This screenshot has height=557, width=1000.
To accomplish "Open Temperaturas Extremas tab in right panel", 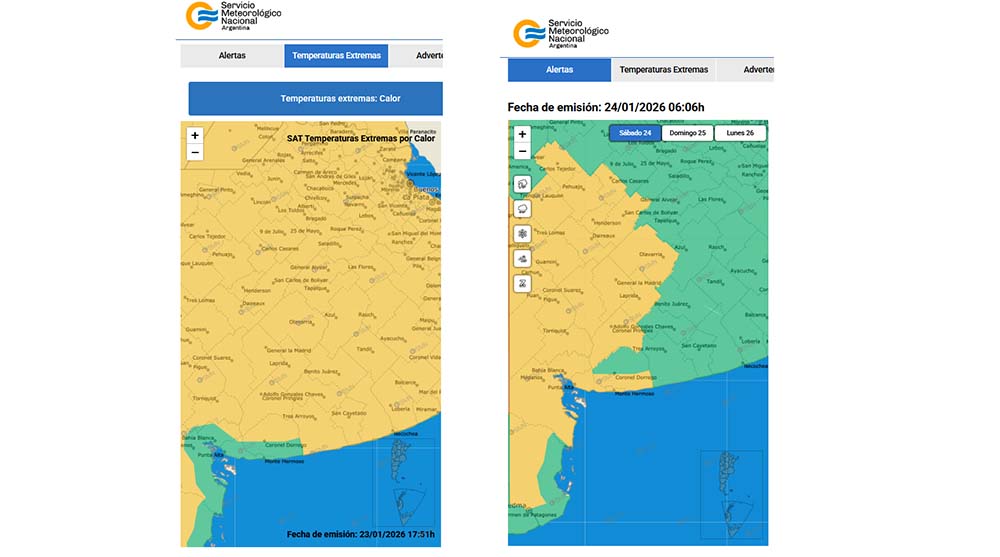I will pyautogui.click(x=663, y=70).
